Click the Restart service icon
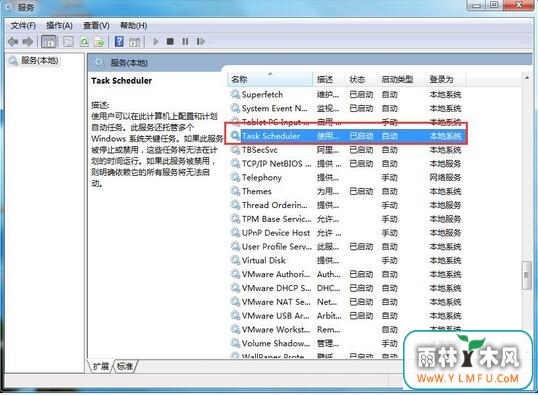Screen dimensions: 538x395 tap(201, 42)
